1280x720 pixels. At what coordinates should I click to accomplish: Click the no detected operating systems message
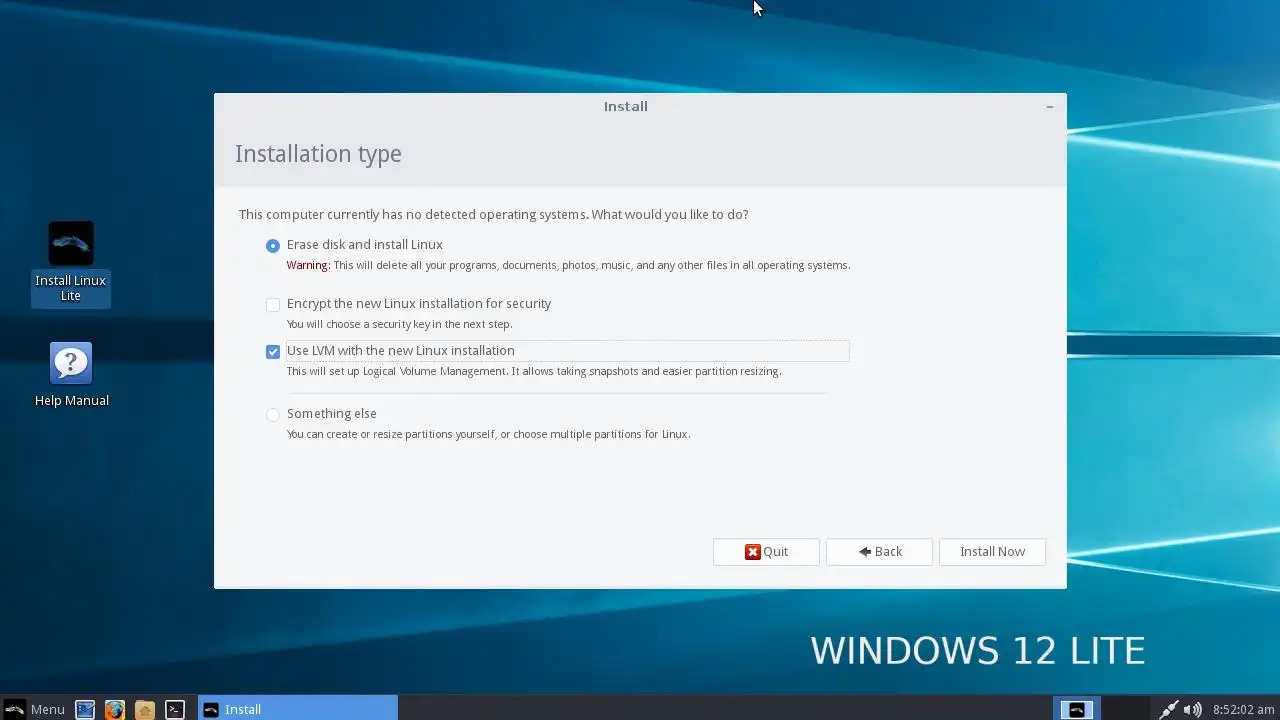(x=493, y=215)
